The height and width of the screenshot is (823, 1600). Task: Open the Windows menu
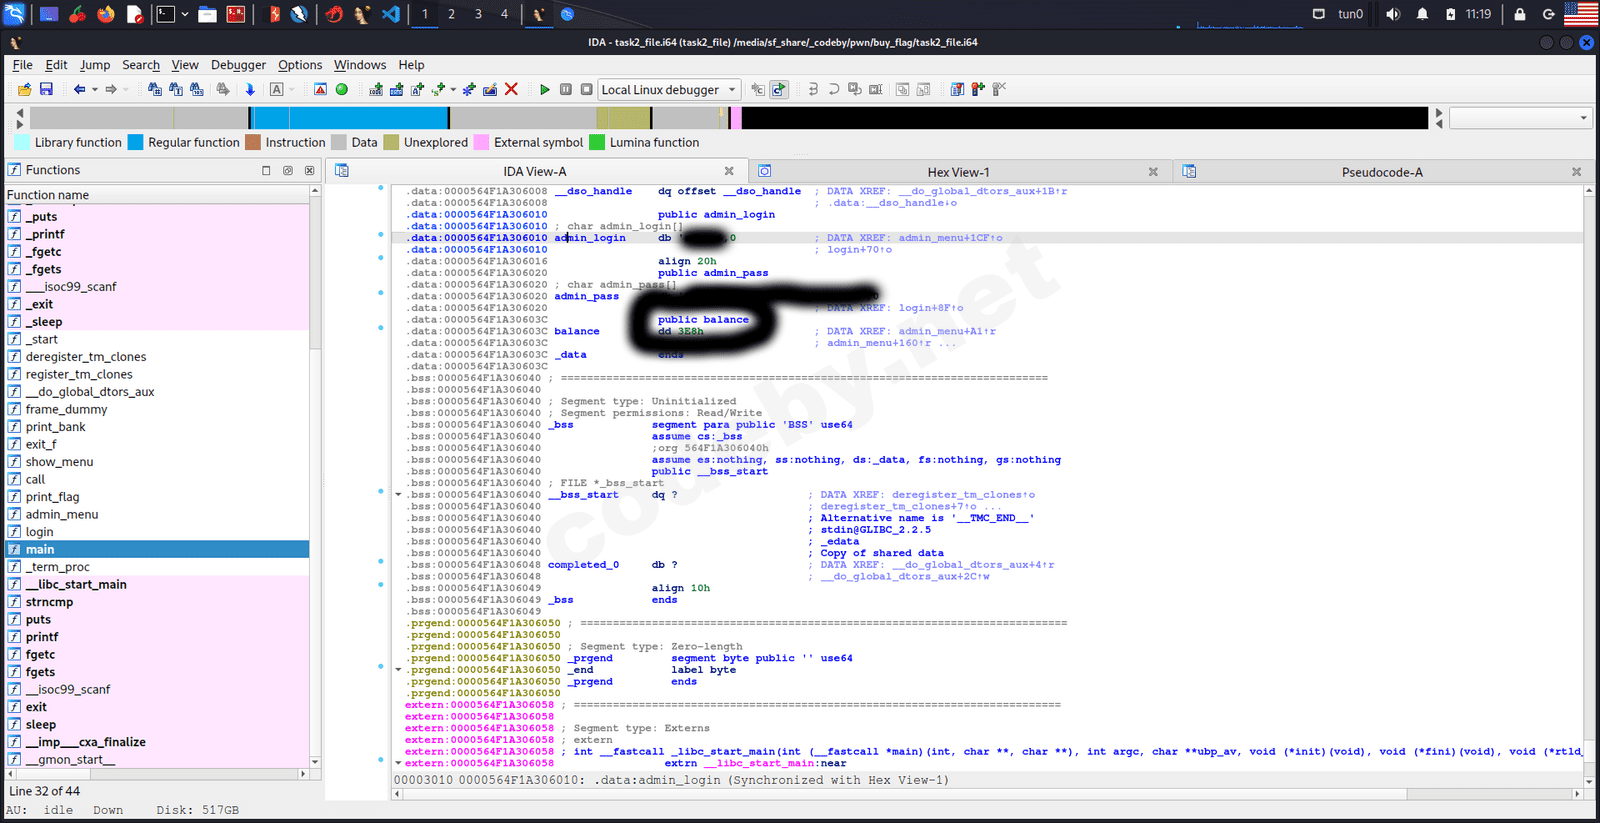click(x=360, y=65)
